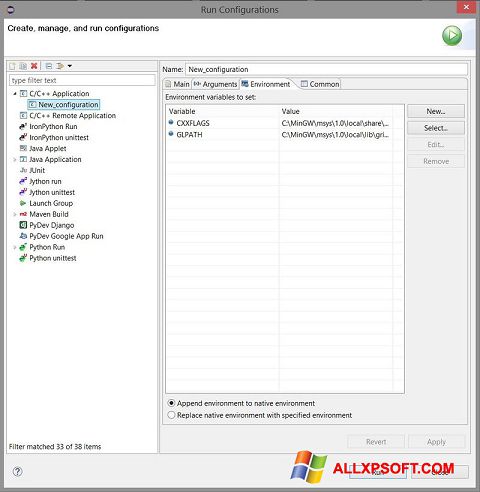Click the duplicate configuration icon
Viewport: 480px width, 492px height.
point(23,66)
